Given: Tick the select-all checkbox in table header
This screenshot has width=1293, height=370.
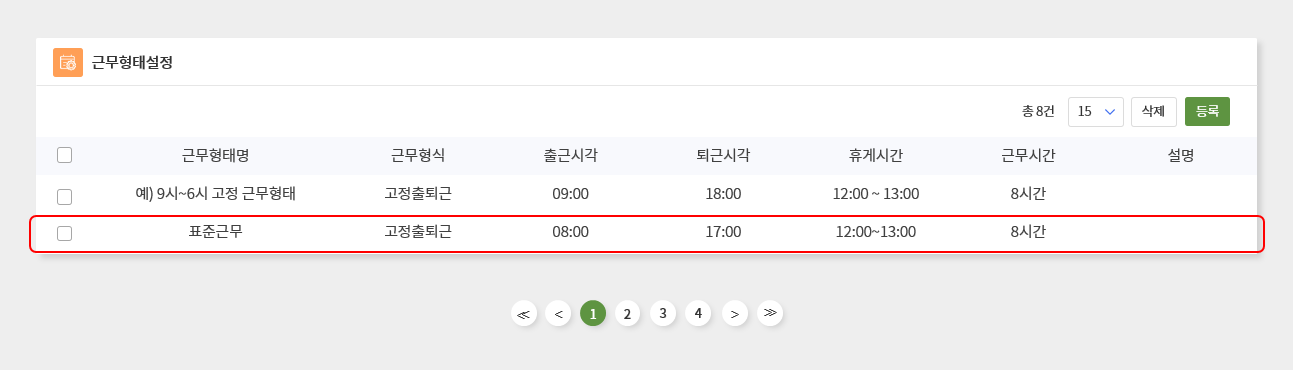Looking at the screenshot, I should [65, 155].
